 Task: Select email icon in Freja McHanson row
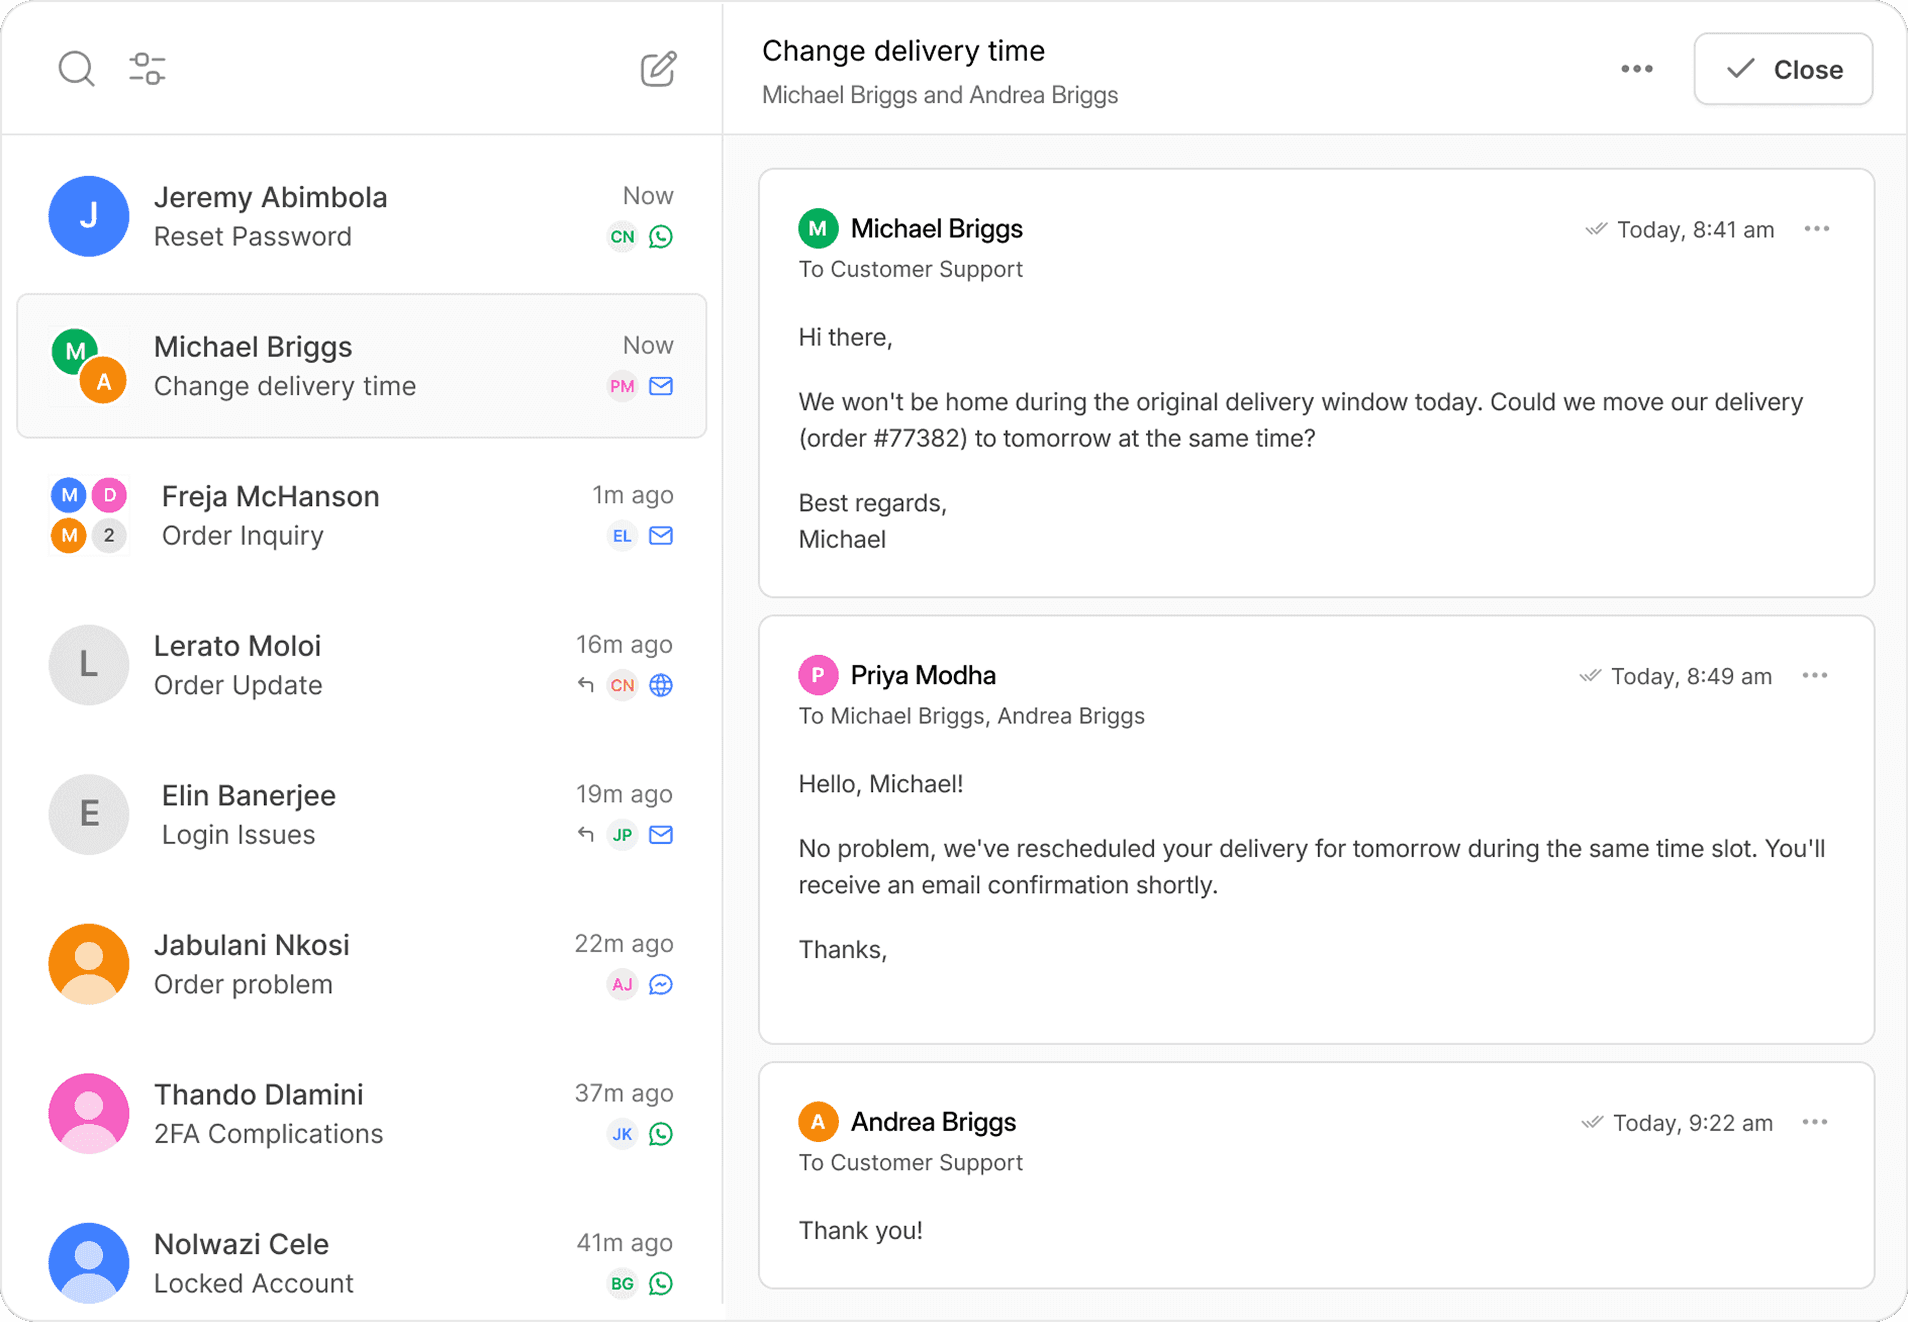tap(661, 536)
